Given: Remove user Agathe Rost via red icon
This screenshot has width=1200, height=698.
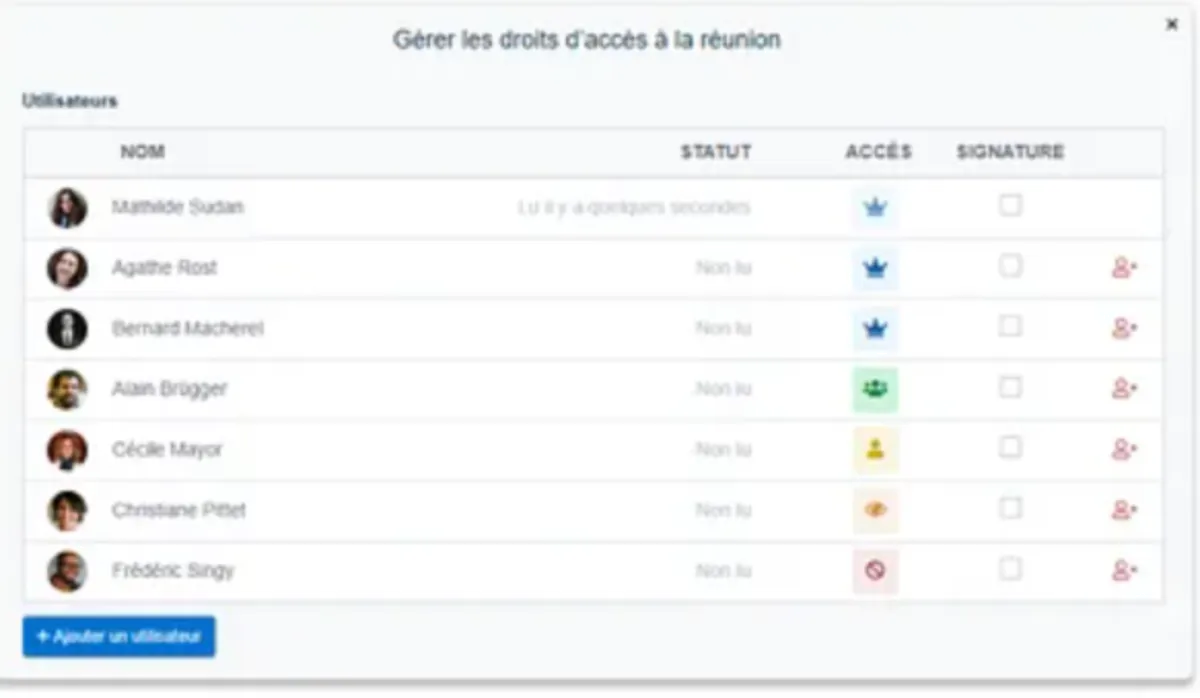Looking at the screenshot, I should [1124, 268].
